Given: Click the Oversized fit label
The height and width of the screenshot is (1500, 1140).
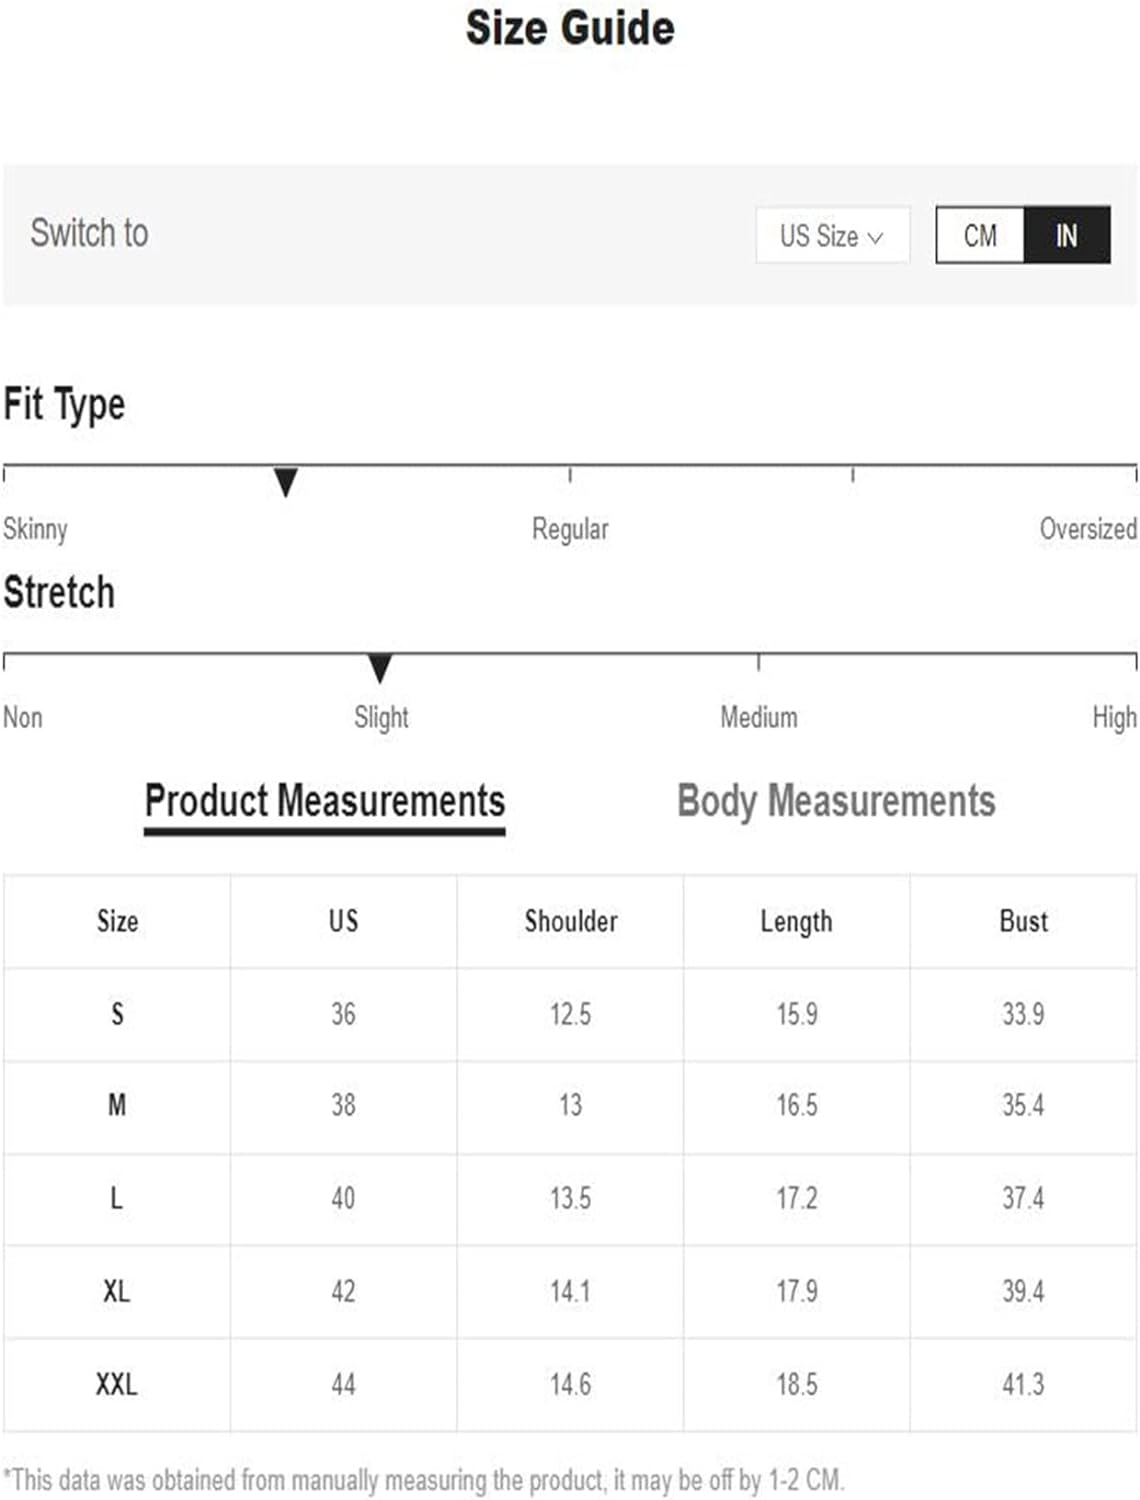Looking at the screenshot, I should click(x=1088, y=528).
